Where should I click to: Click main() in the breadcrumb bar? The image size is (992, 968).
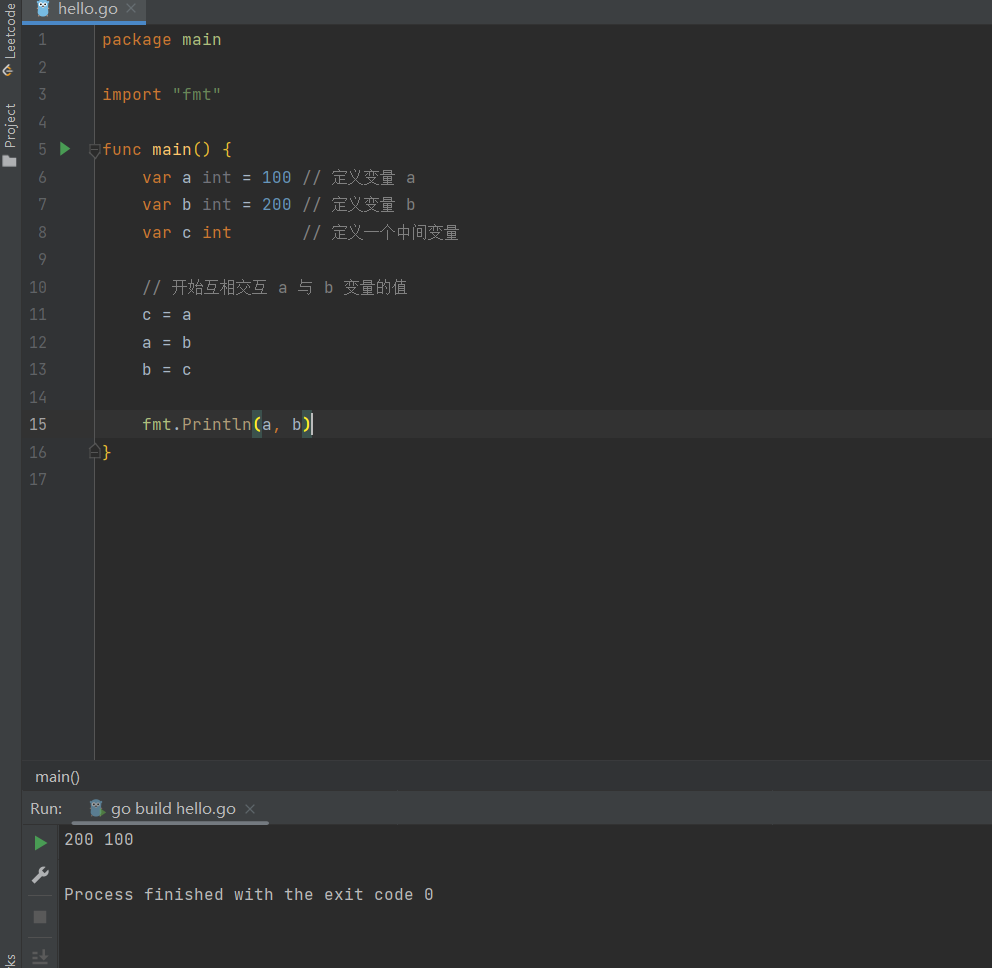tap(58, 777)
